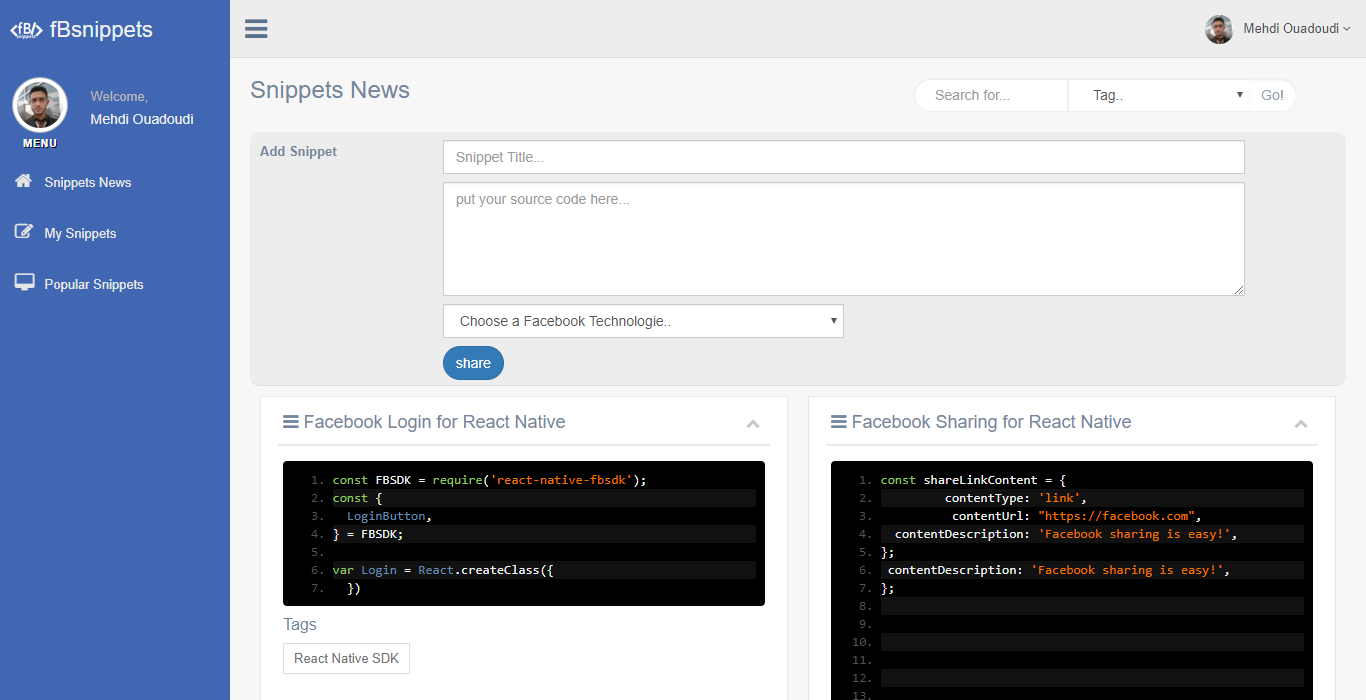
Task: Open the Tag.. filter dropdown
Action: click(1160, 95)
